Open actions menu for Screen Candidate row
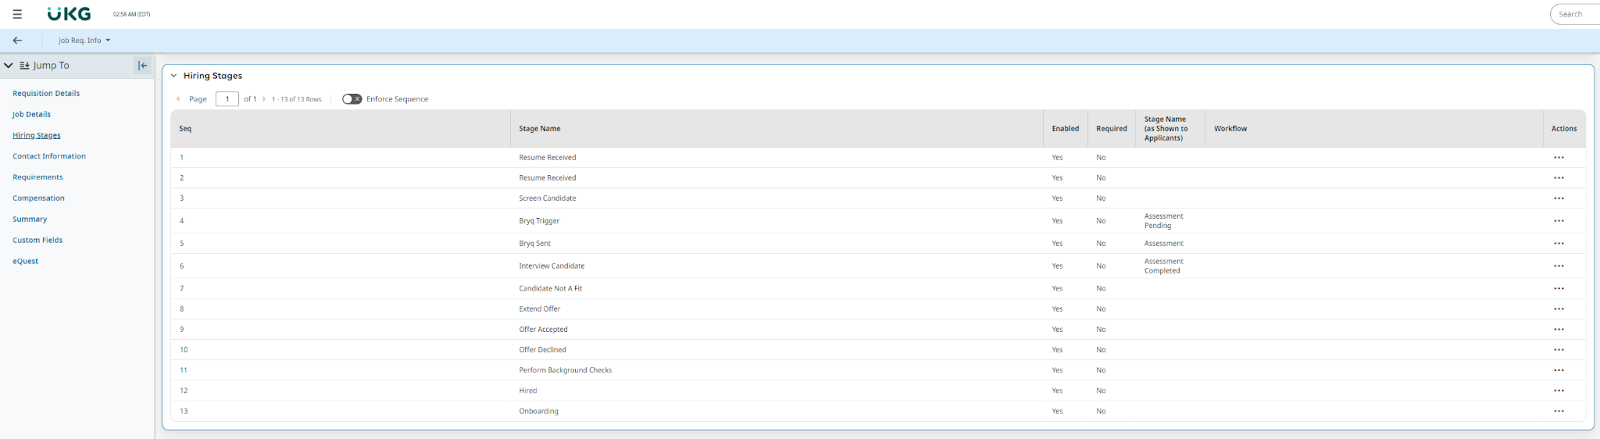The image size is (1600, 439). tap(1558, 198)
